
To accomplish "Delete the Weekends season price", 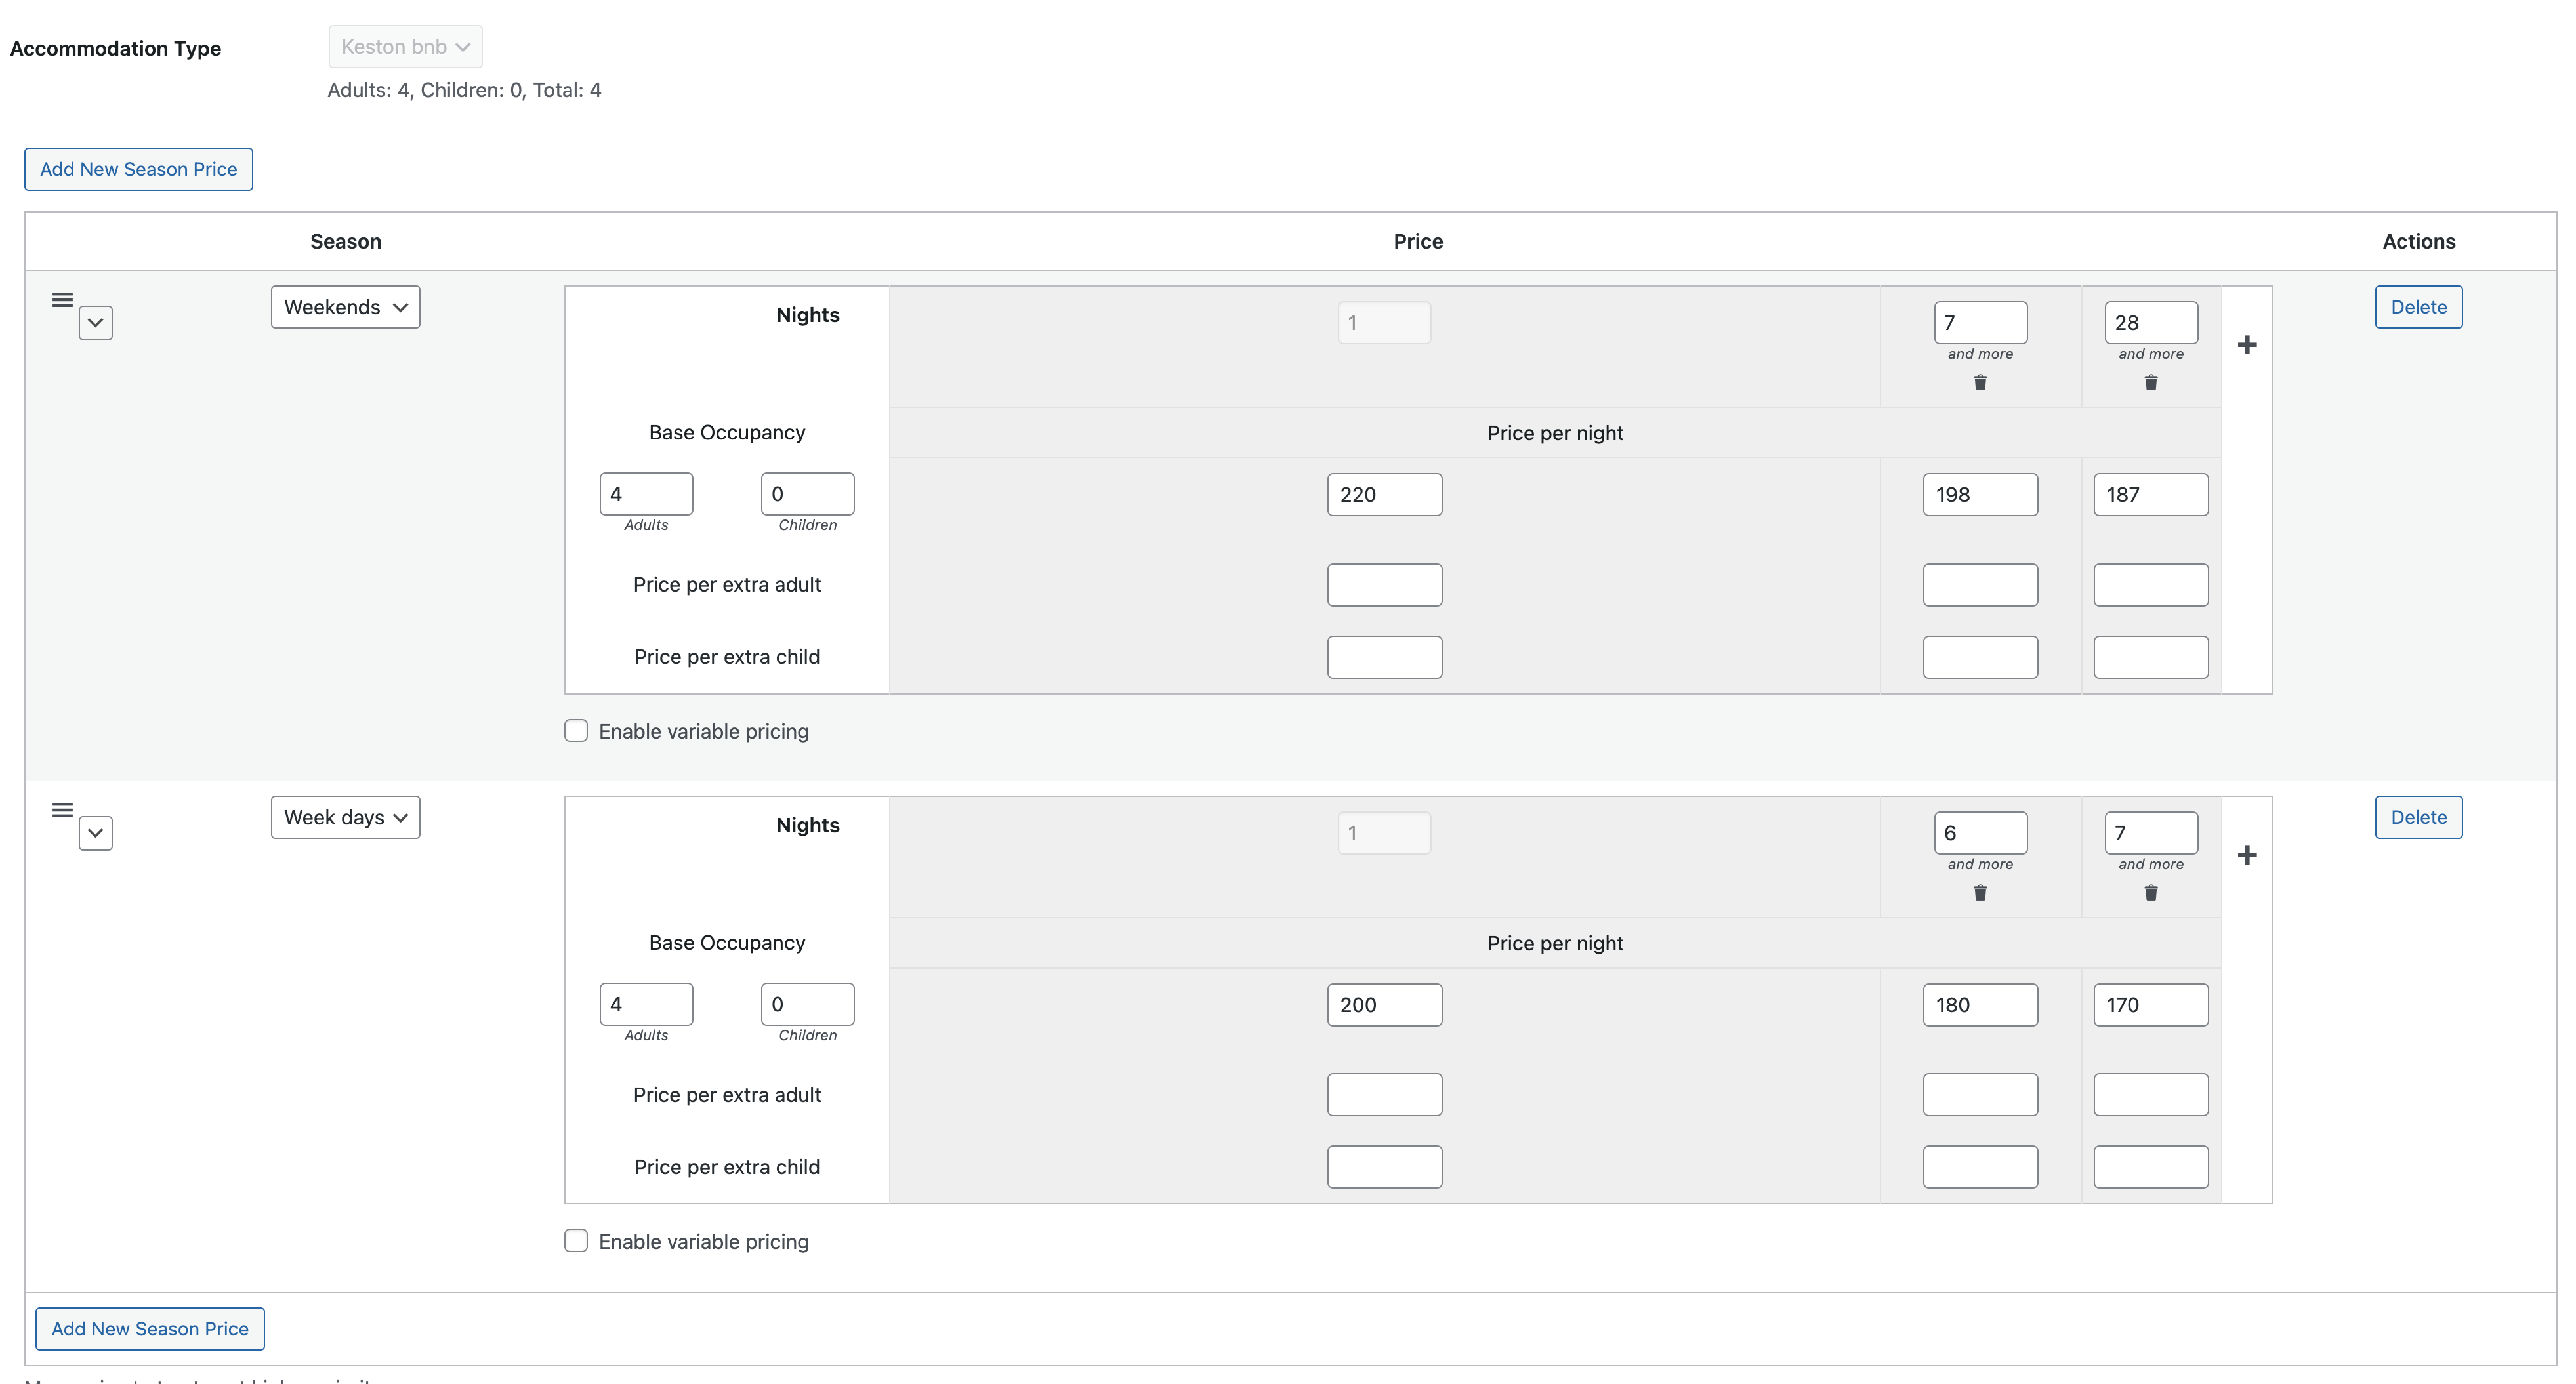I will point(2418,307).
